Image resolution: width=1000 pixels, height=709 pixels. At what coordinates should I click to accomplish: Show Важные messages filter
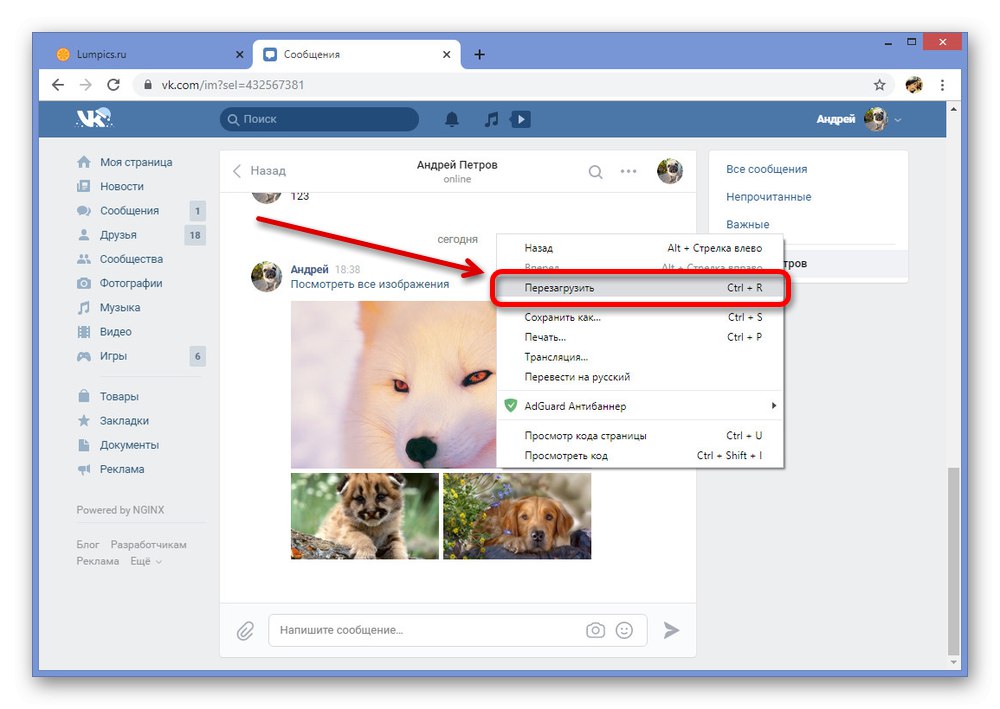[747, 224]
